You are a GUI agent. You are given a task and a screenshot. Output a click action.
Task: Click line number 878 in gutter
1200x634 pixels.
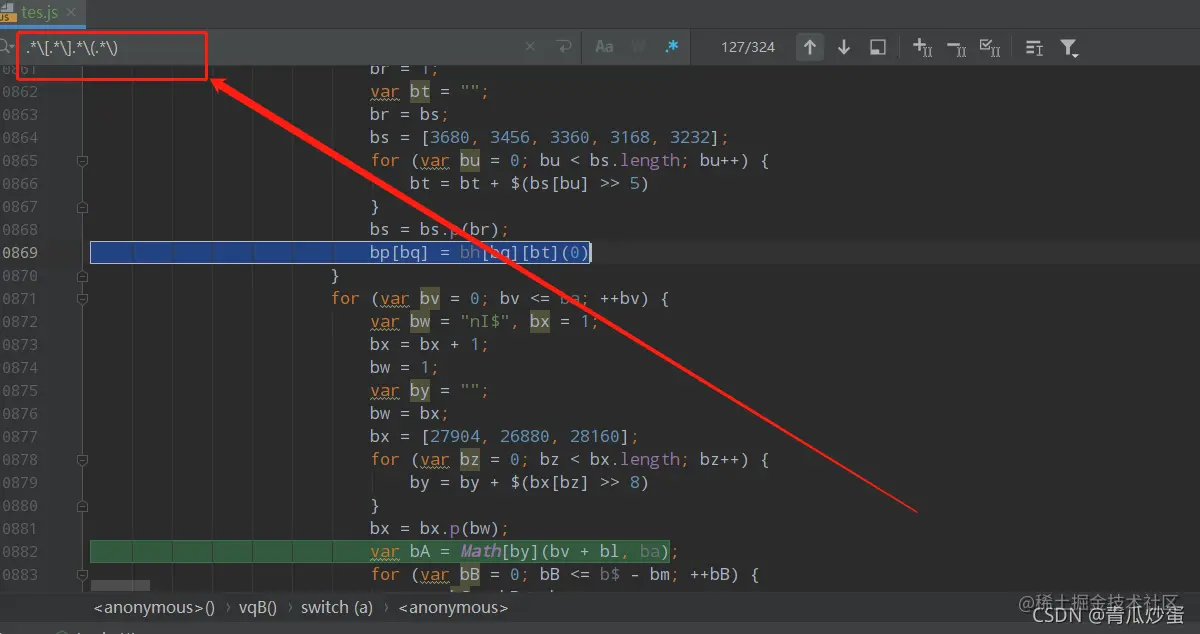(x=19, y=459)
